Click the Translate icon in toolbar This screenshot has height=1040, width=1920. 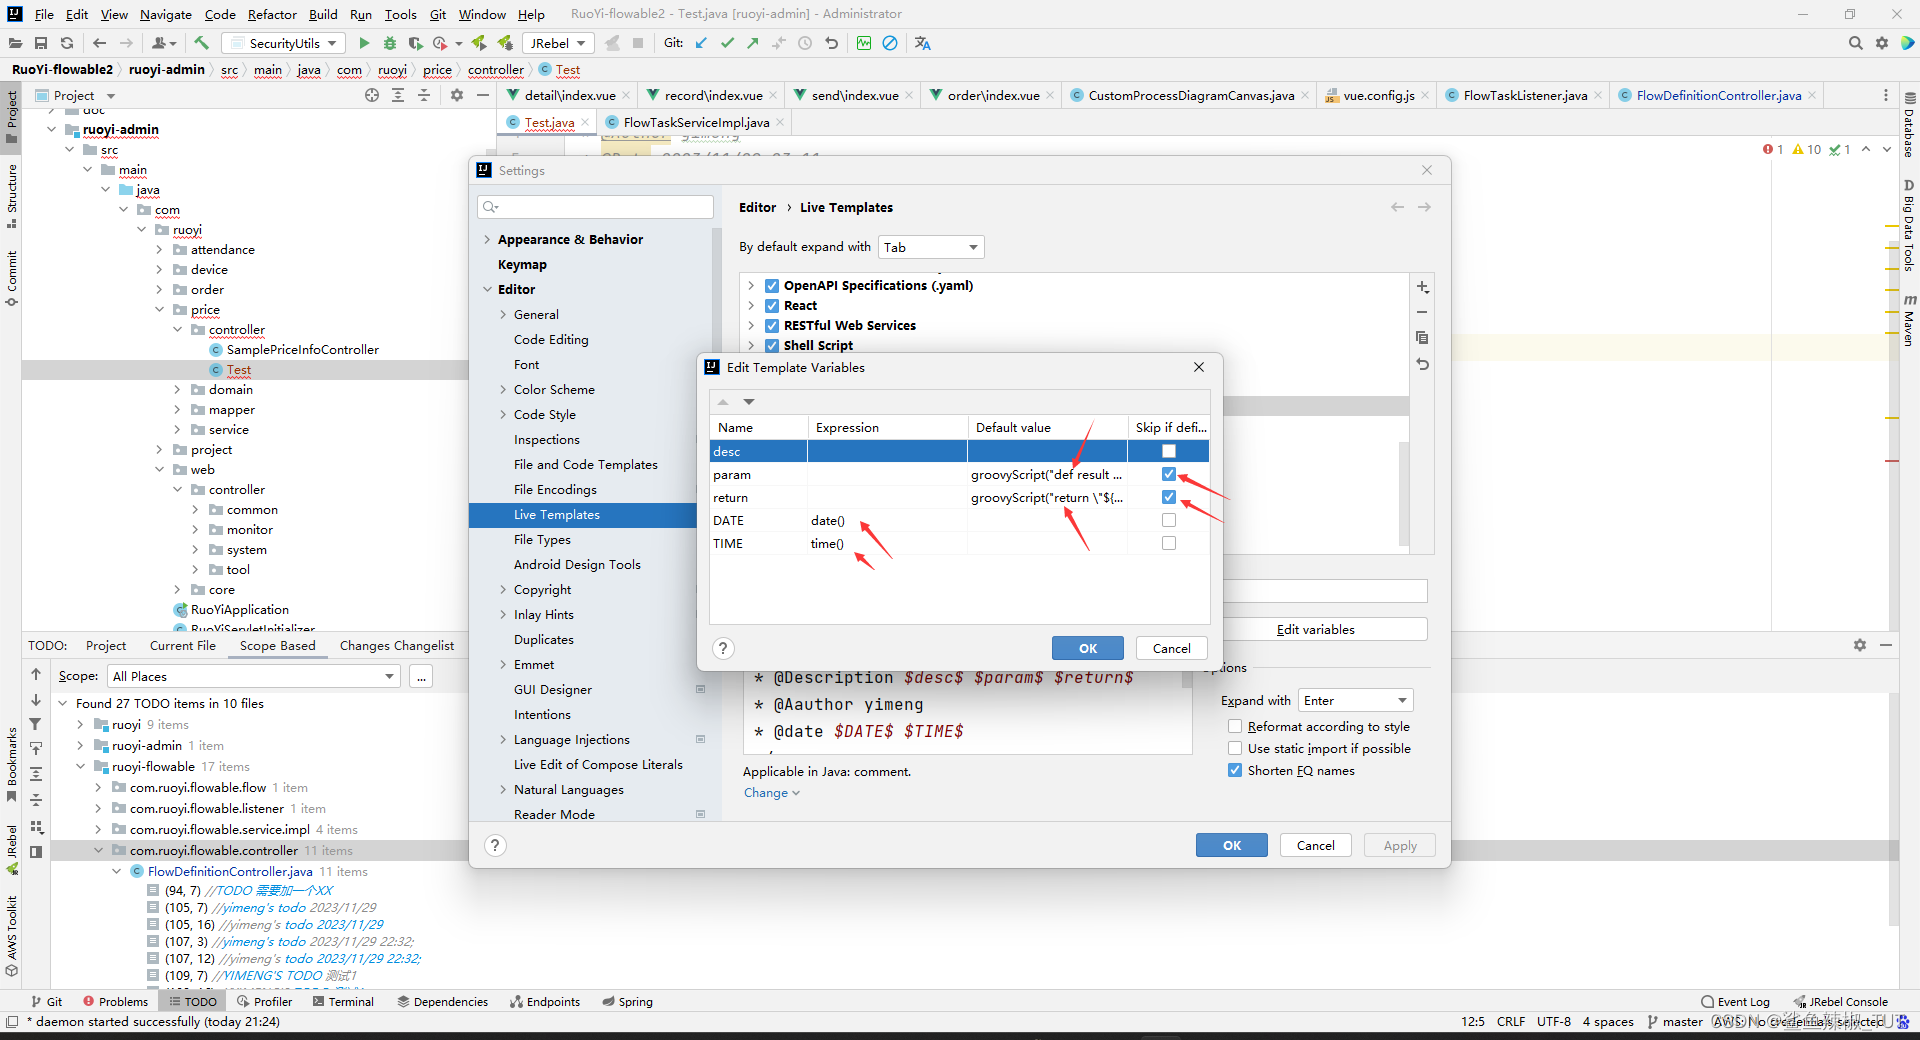[x=922, y=43]
